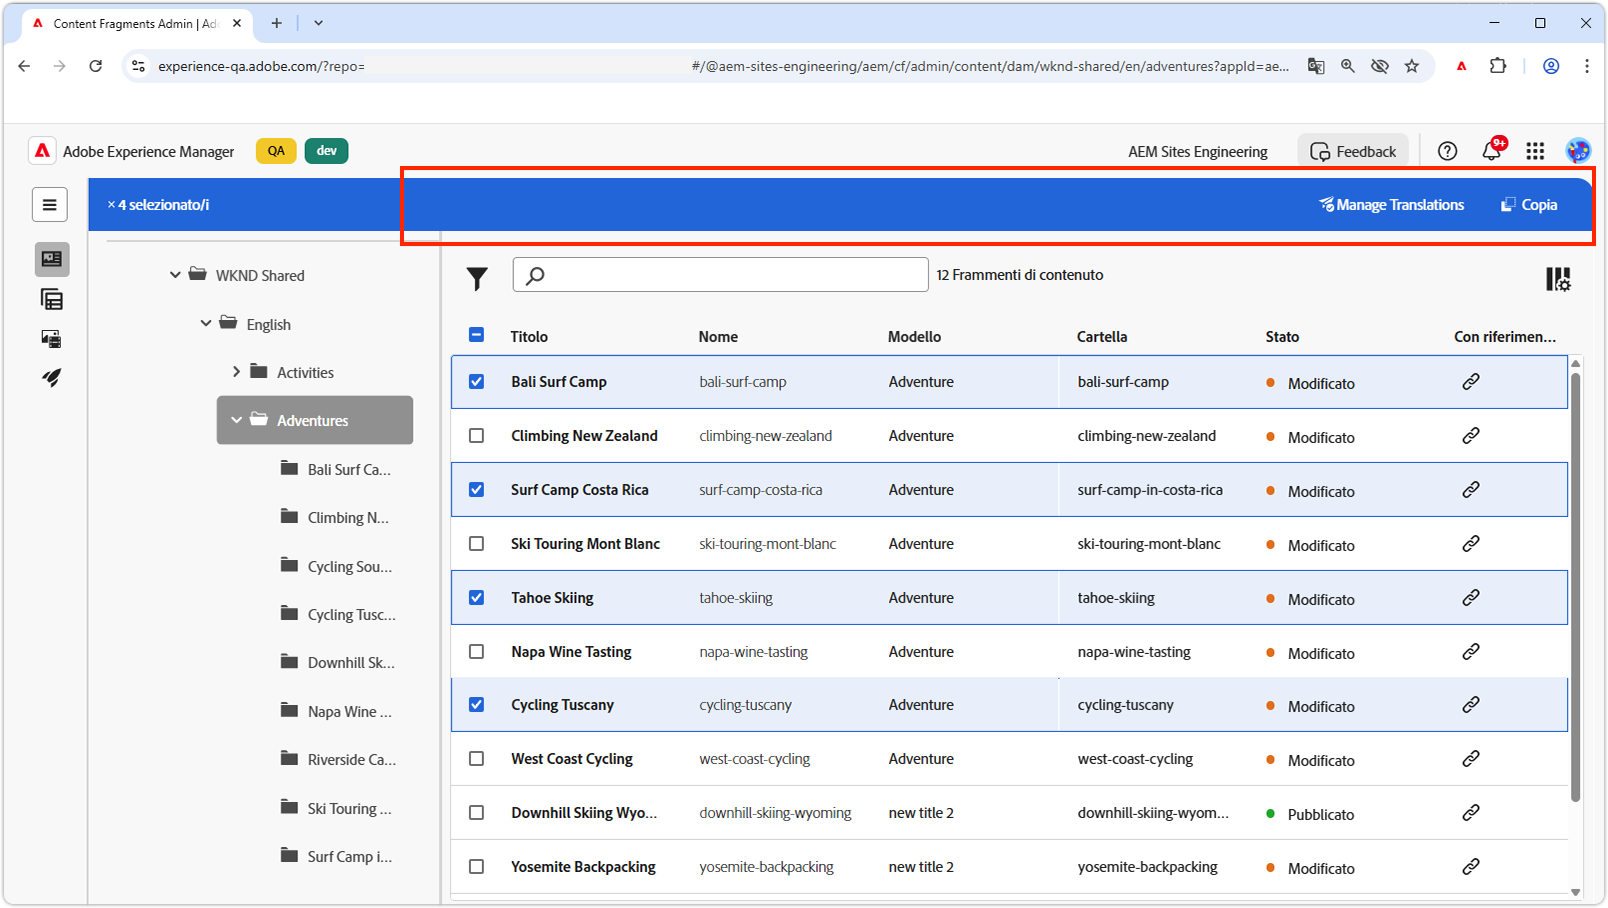Toggle the hamburger side menu
The height and width of the screenshot is (908, 1608).
coord(50,205)
